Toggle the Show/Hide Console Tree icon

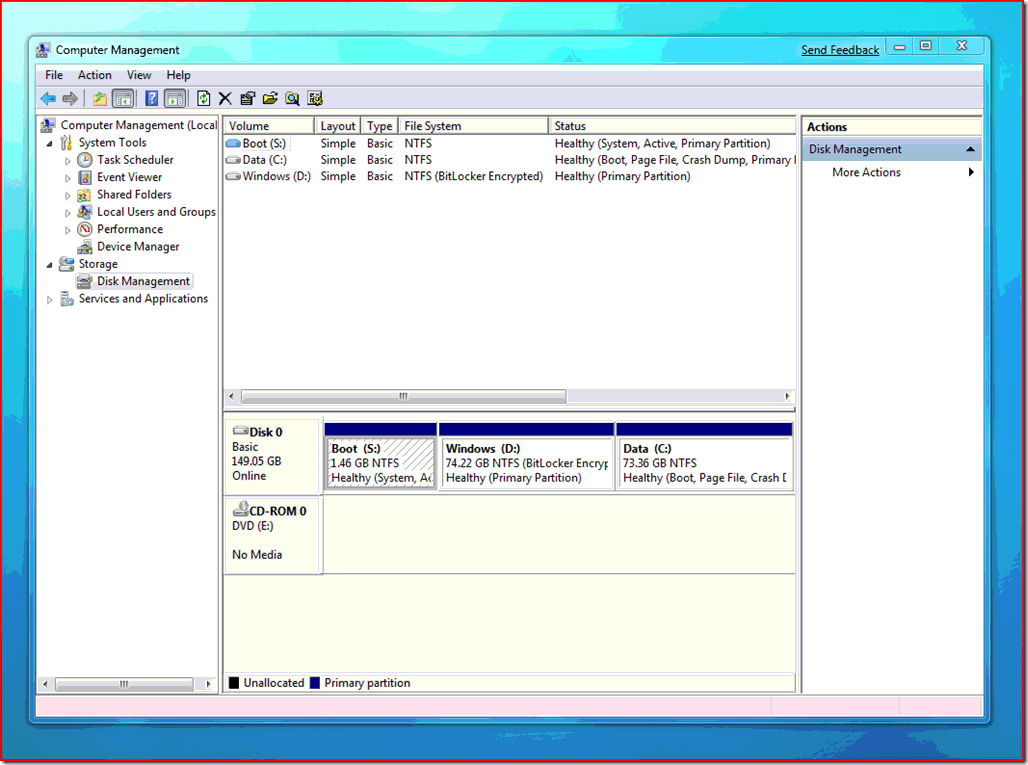123,99
